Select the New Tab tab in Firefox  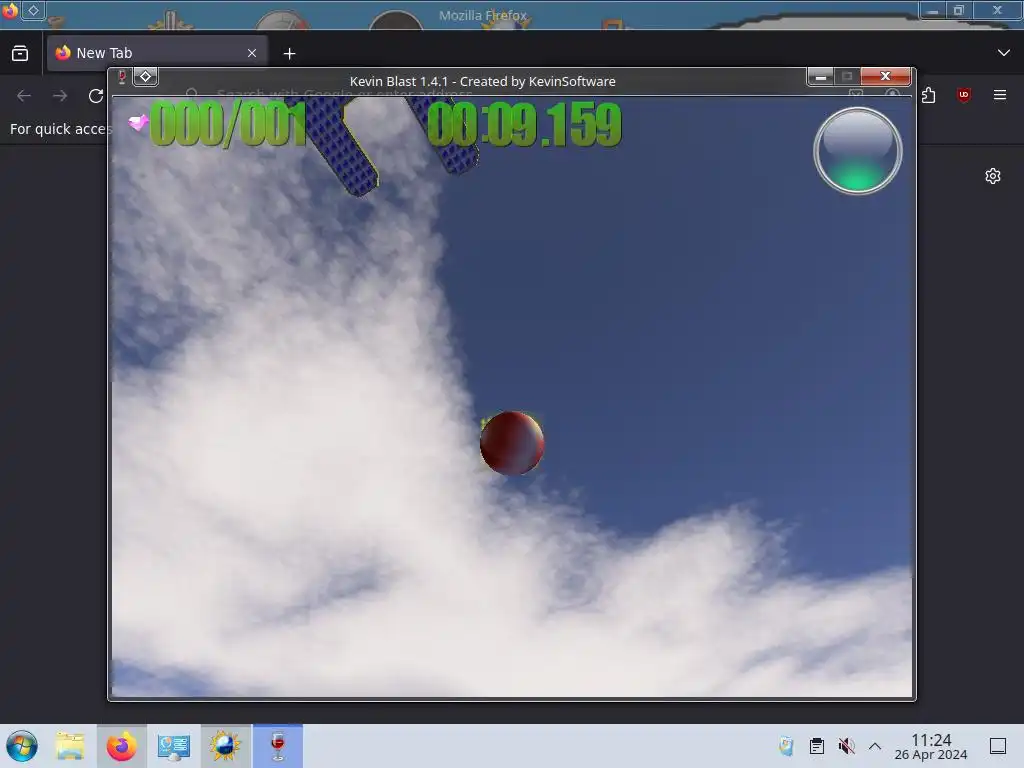[x=157, y=53]
